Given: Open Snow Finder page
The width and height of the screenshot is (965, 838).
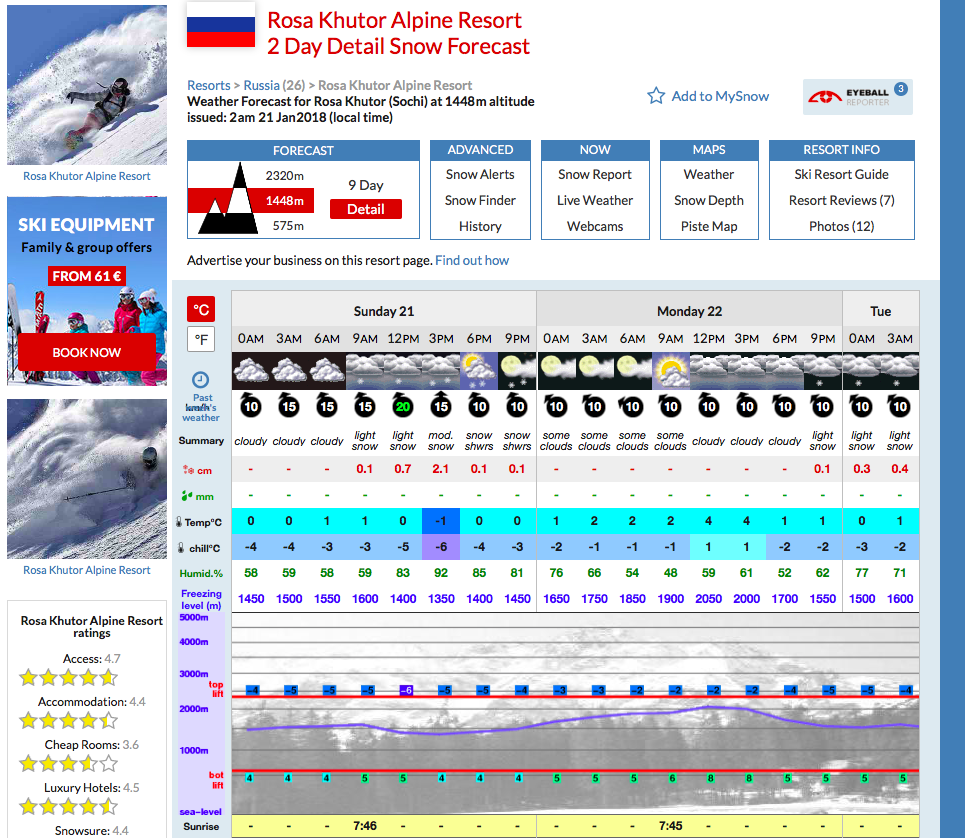Looking at the screenshot, I should [x=480, y=201].
